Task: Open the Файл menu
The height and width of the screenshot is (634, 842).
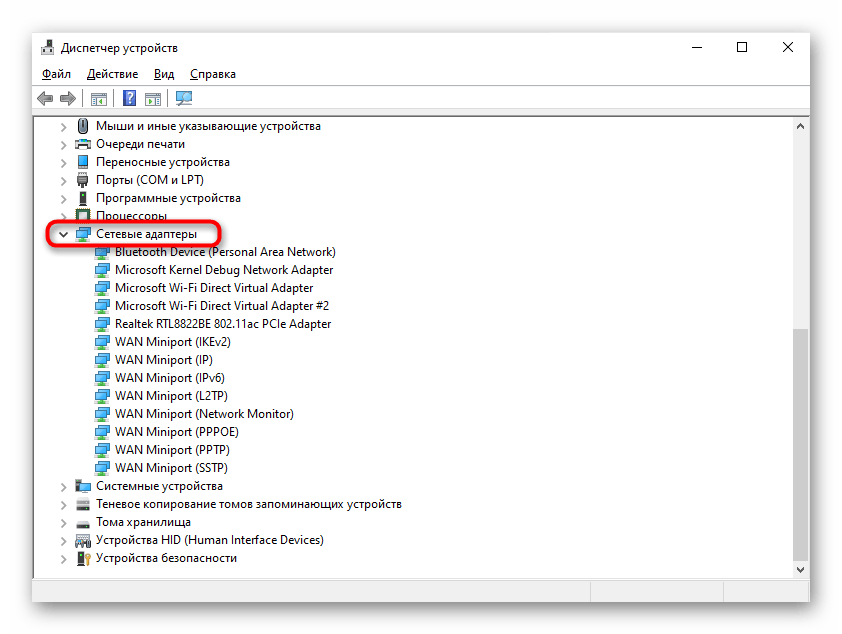Action: (56, 74)
